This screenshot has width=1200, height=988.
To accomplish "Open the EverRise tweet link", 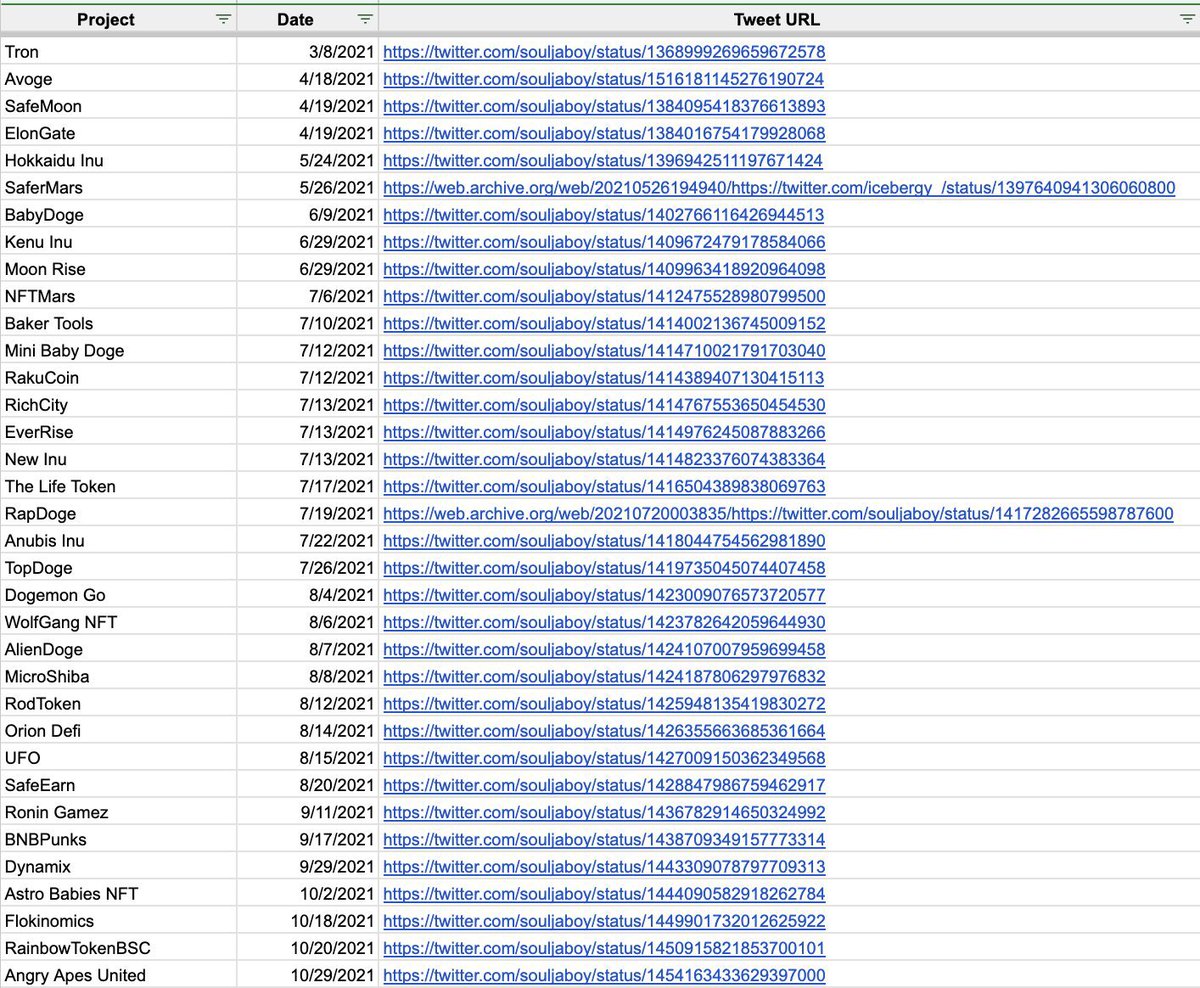I will point(604,432).
